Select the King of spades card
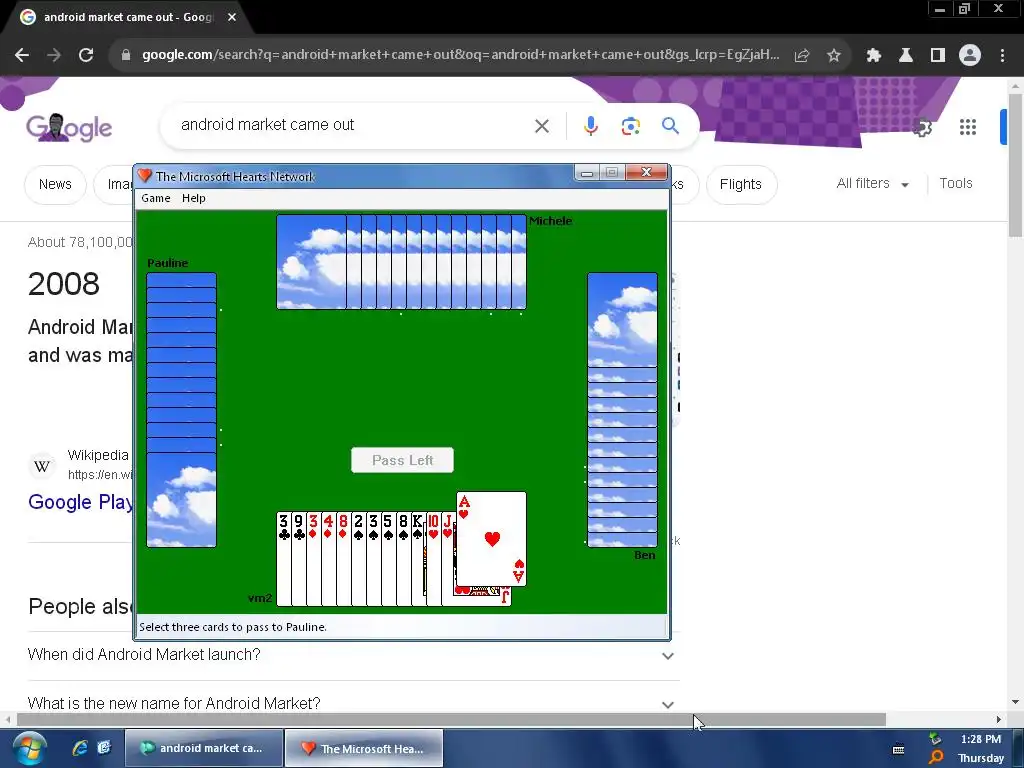 coord(418,558)
